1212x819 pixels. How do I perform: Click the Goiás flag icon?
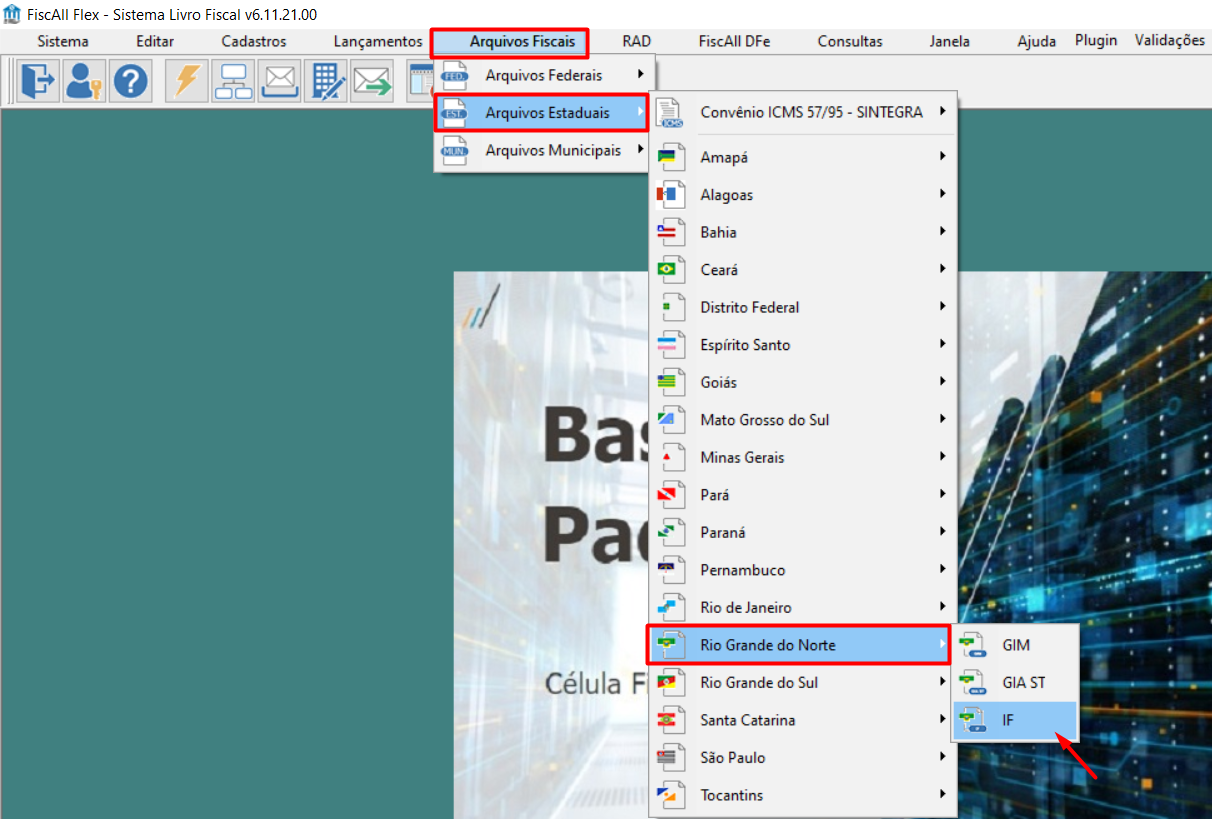tap(670, 383)
